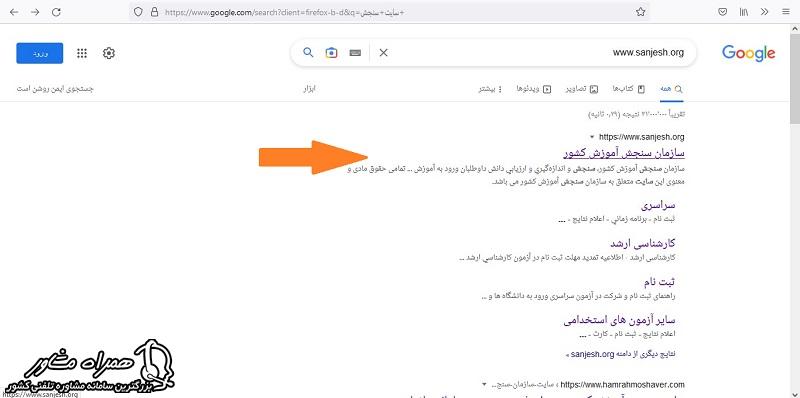The height and width of the screenshot is (398, 800).
Task: Open the ابزار (Tools) option
Action: [310, 89]
